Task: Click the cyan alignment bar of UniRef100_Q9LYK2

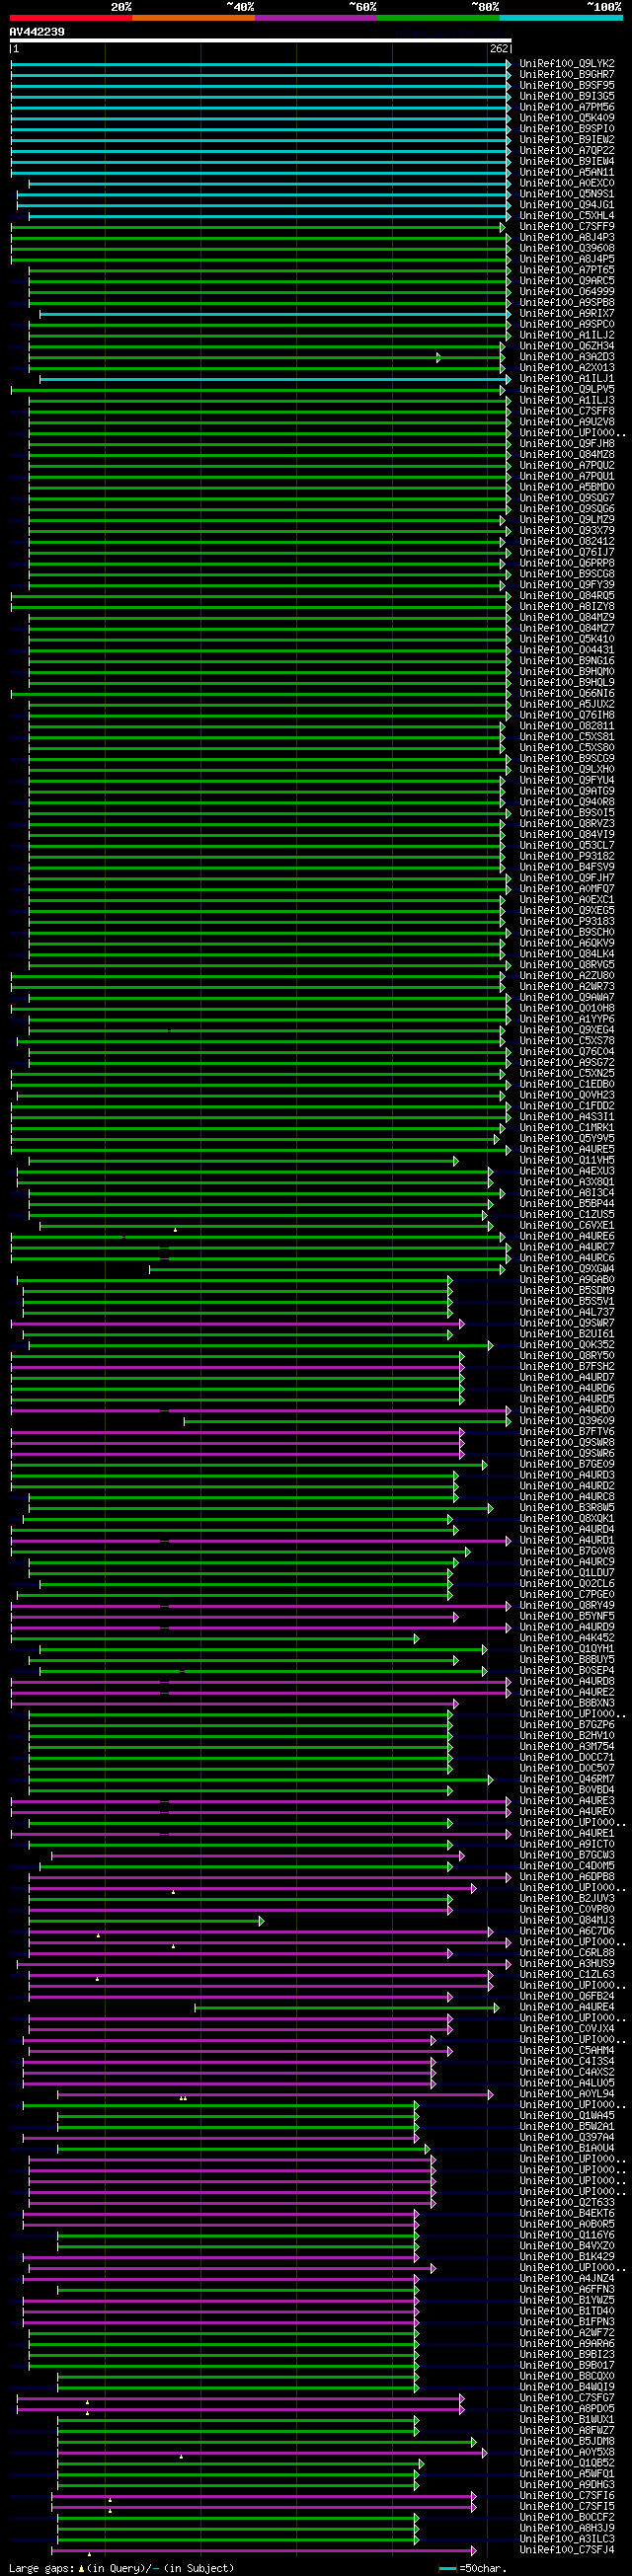Action: [261, 64]
